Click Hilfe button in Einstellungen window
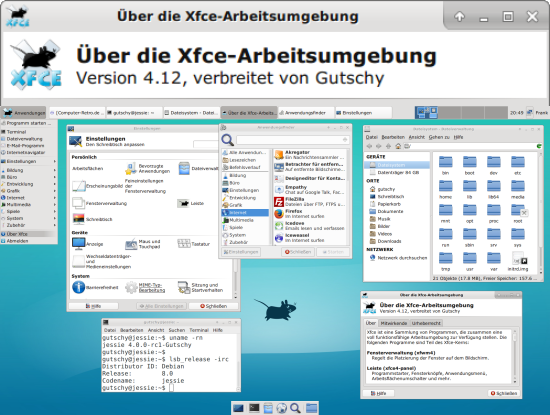Image resolution: width=550 pixels, height=415 pixels. click(x=93, y=306)
